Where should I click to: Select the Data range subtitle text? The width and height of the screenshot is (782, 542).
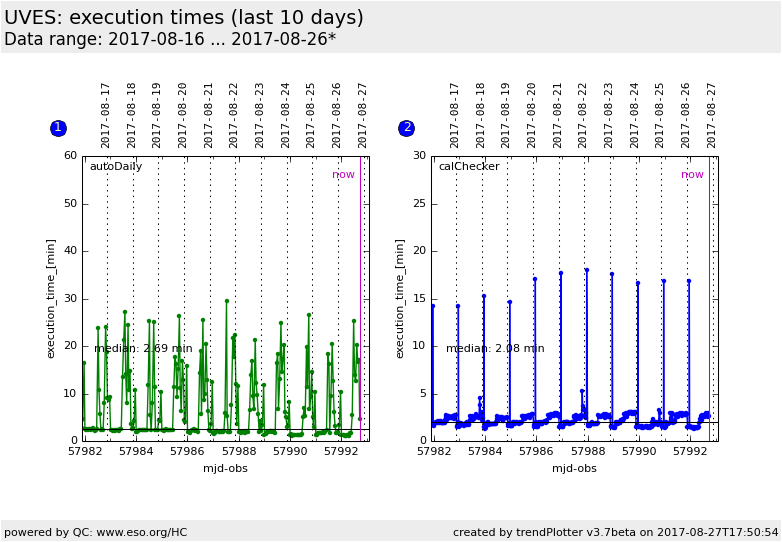(x=170, y=40)
